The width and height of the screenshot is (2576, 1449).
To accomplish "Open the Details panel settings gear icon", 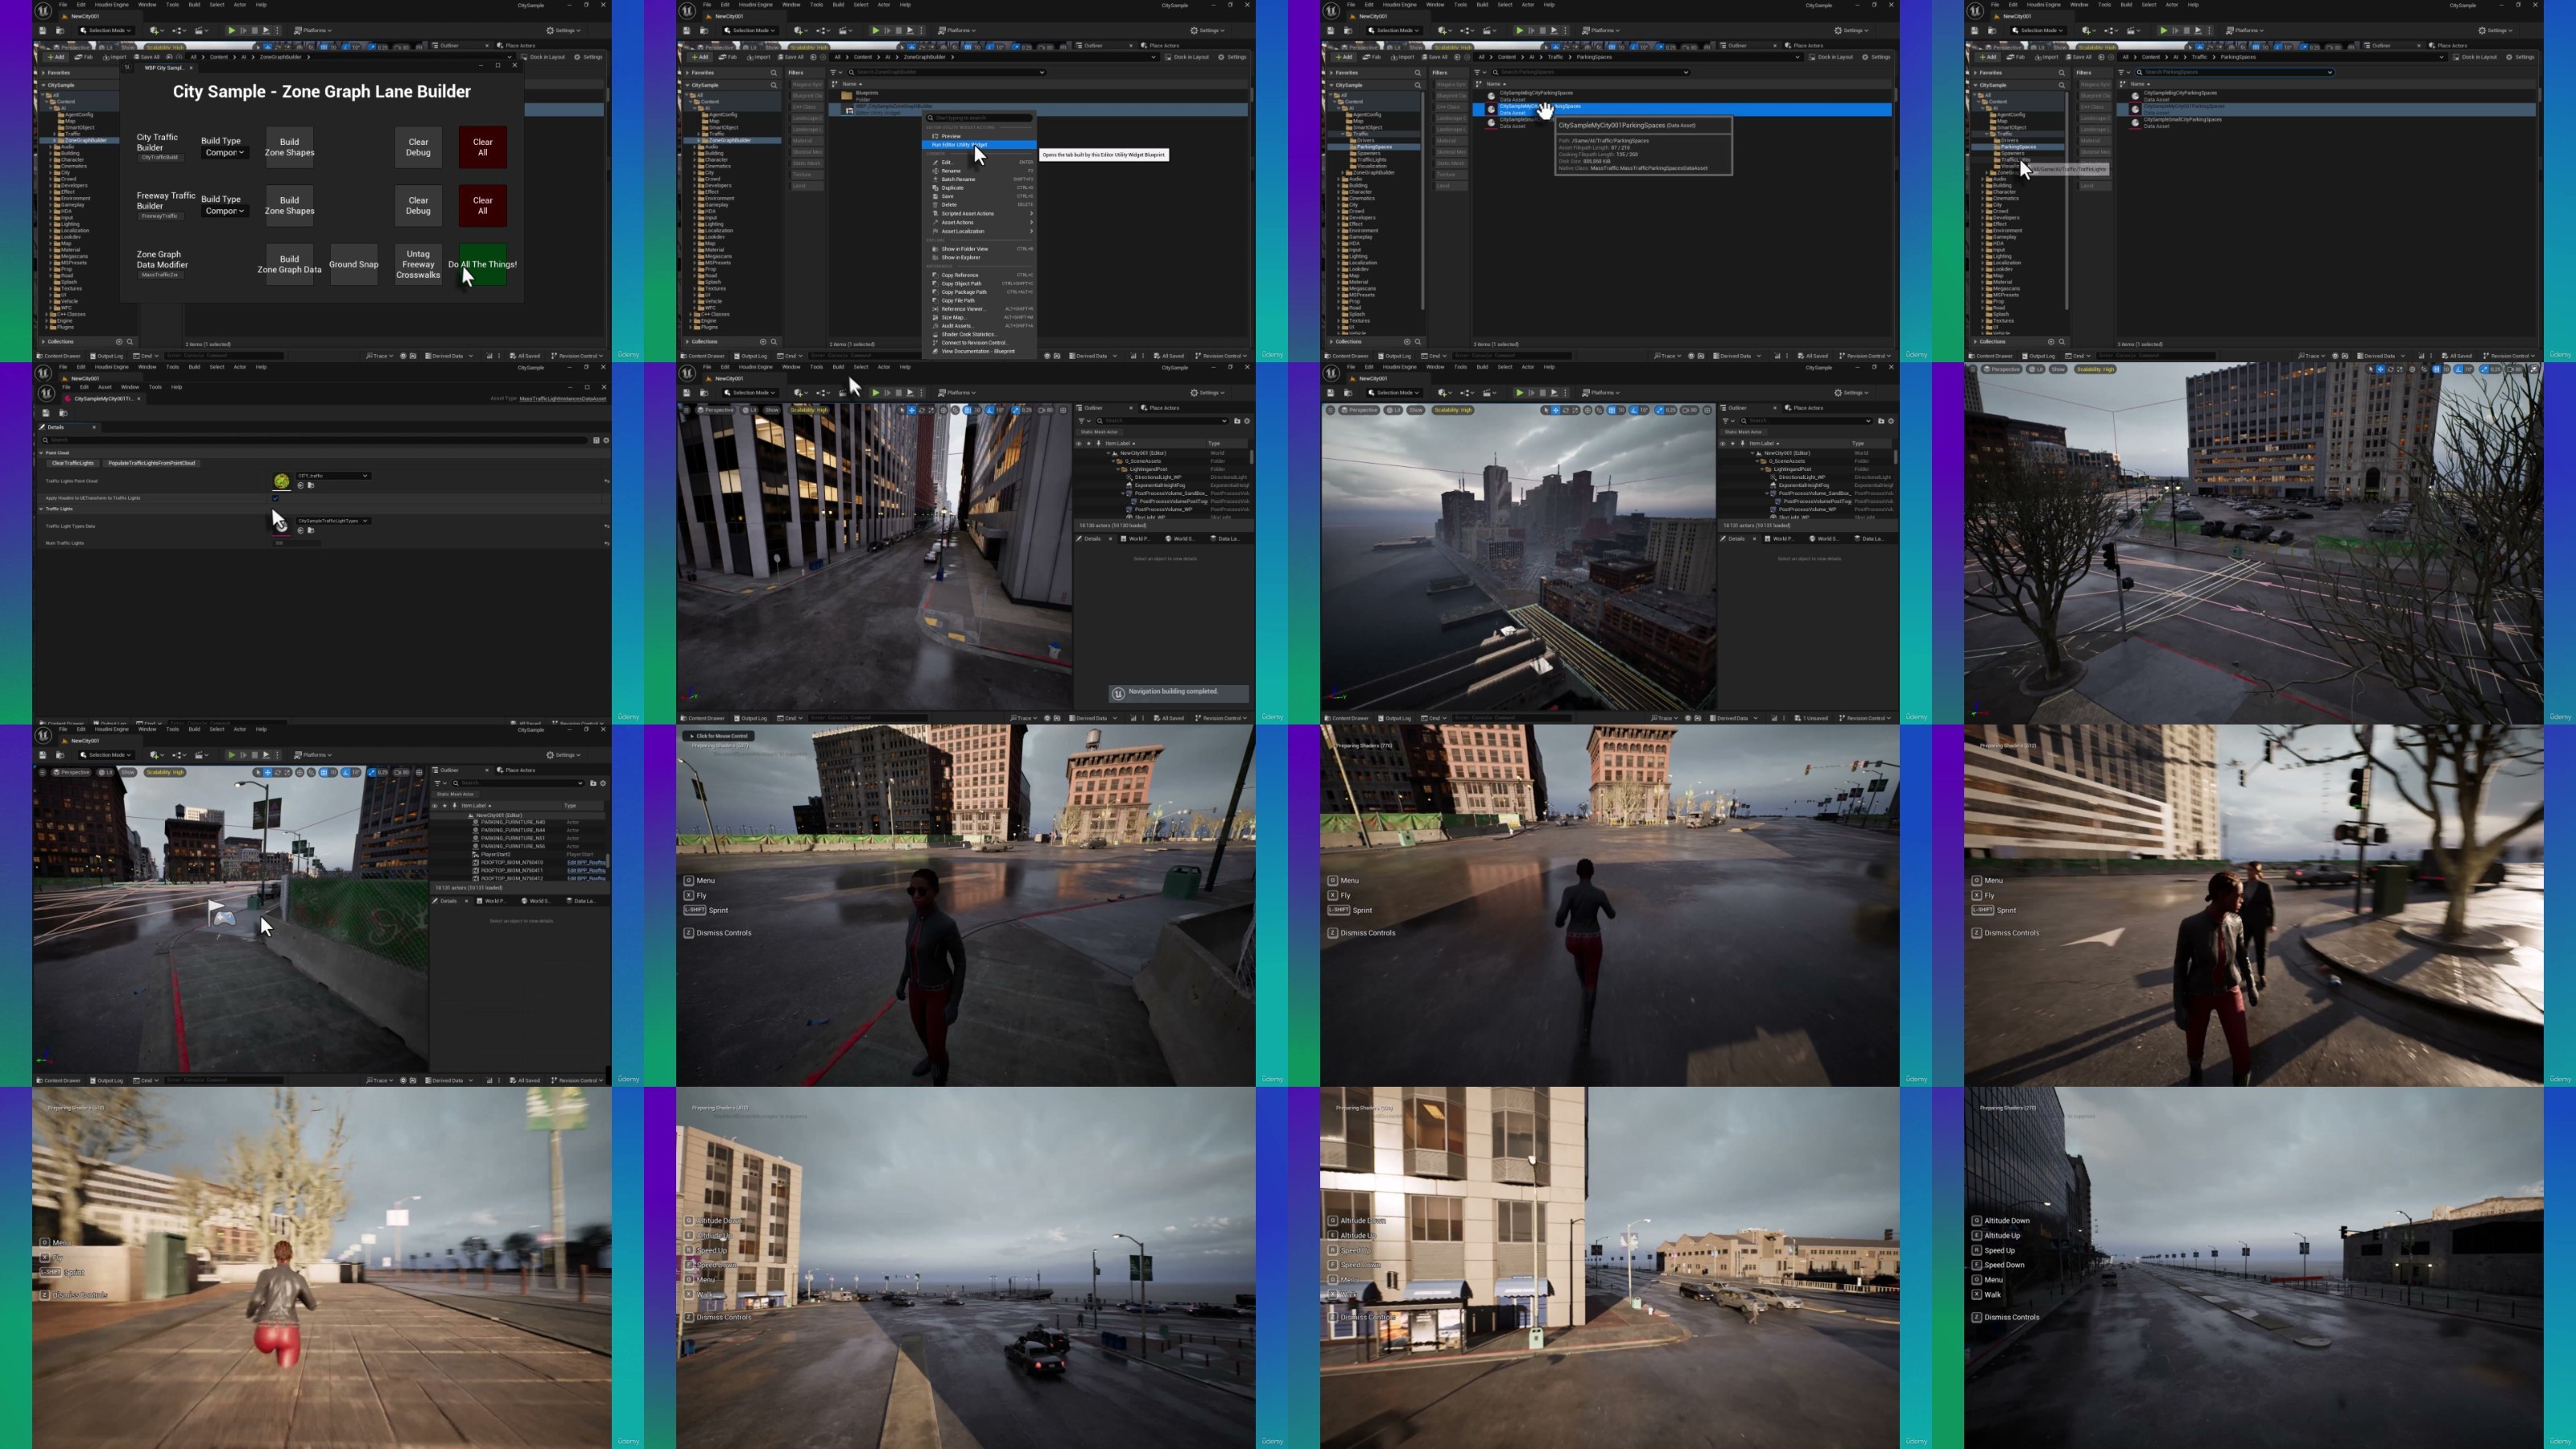I will 606,440.
